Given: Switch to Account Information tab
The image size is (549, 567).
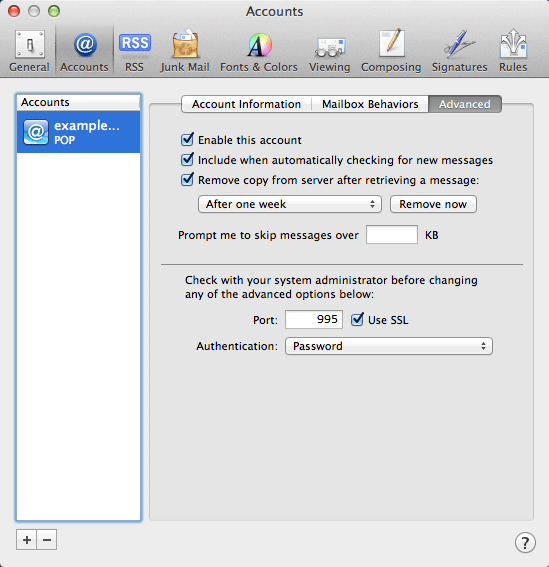Looking at the screenshot, I should point(246,104).
